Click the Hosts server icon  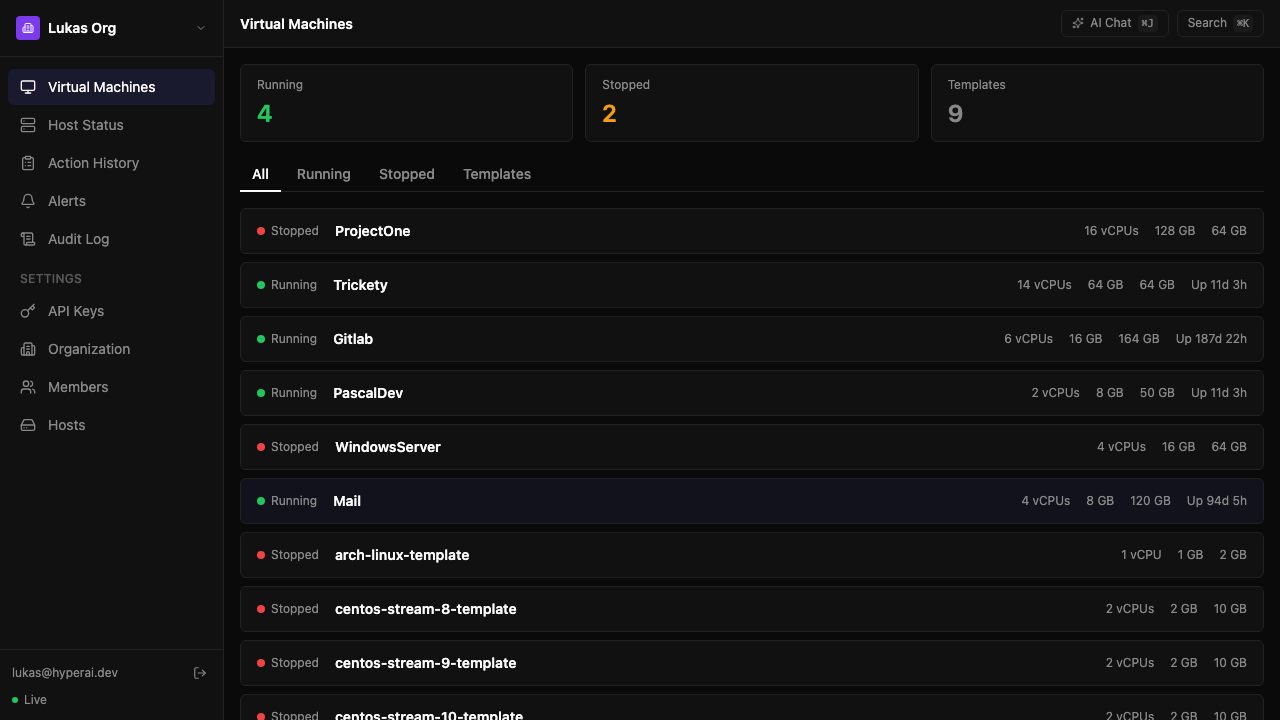[28, 425]
